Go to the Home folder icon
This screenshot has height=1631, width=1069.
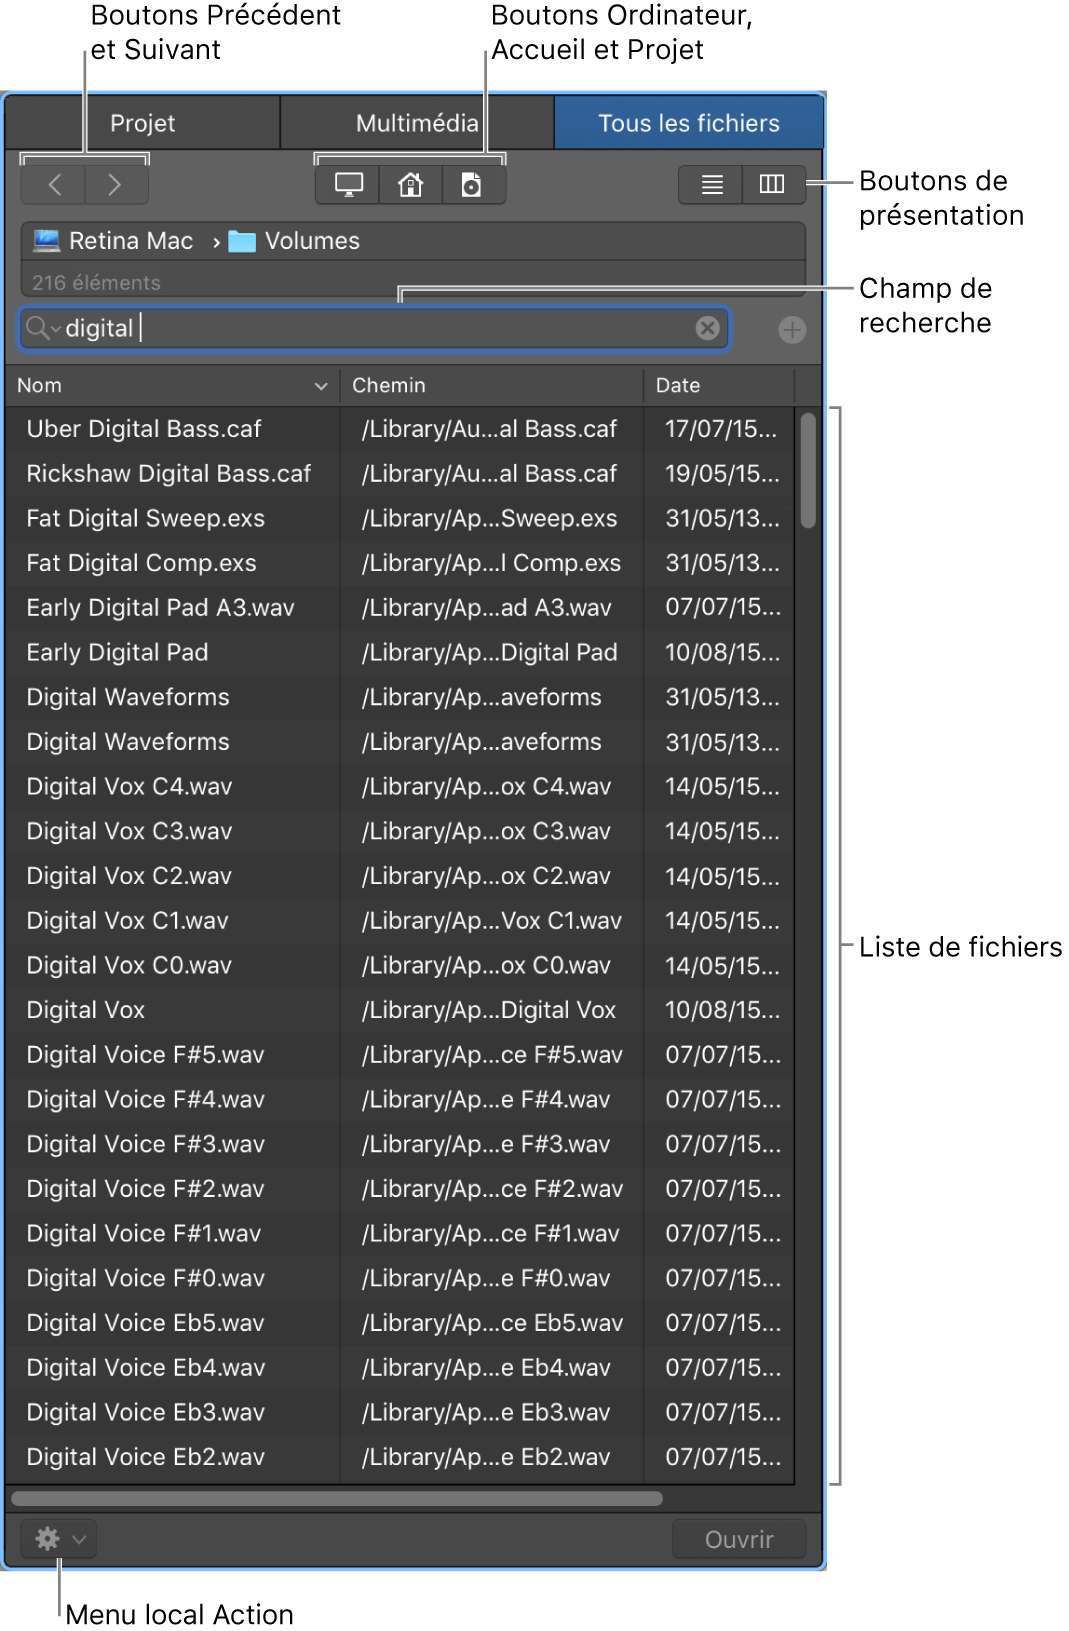410,185
